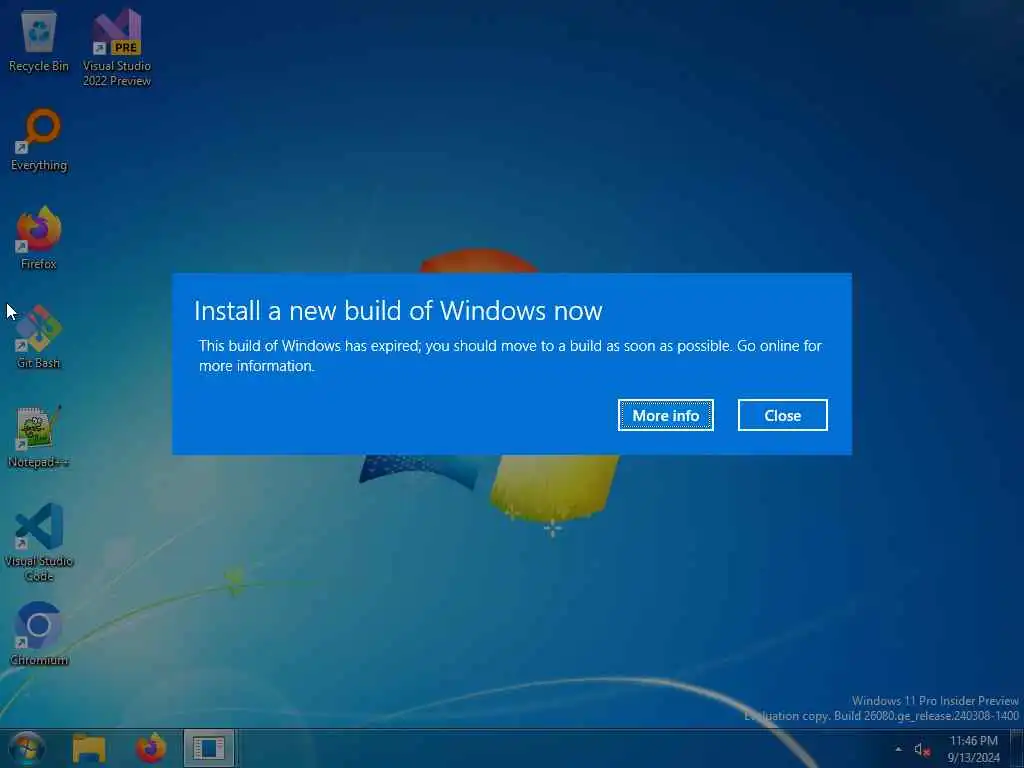Close the Windows build expired dialog
This screenshot has height=768, width=1024.
782,415
